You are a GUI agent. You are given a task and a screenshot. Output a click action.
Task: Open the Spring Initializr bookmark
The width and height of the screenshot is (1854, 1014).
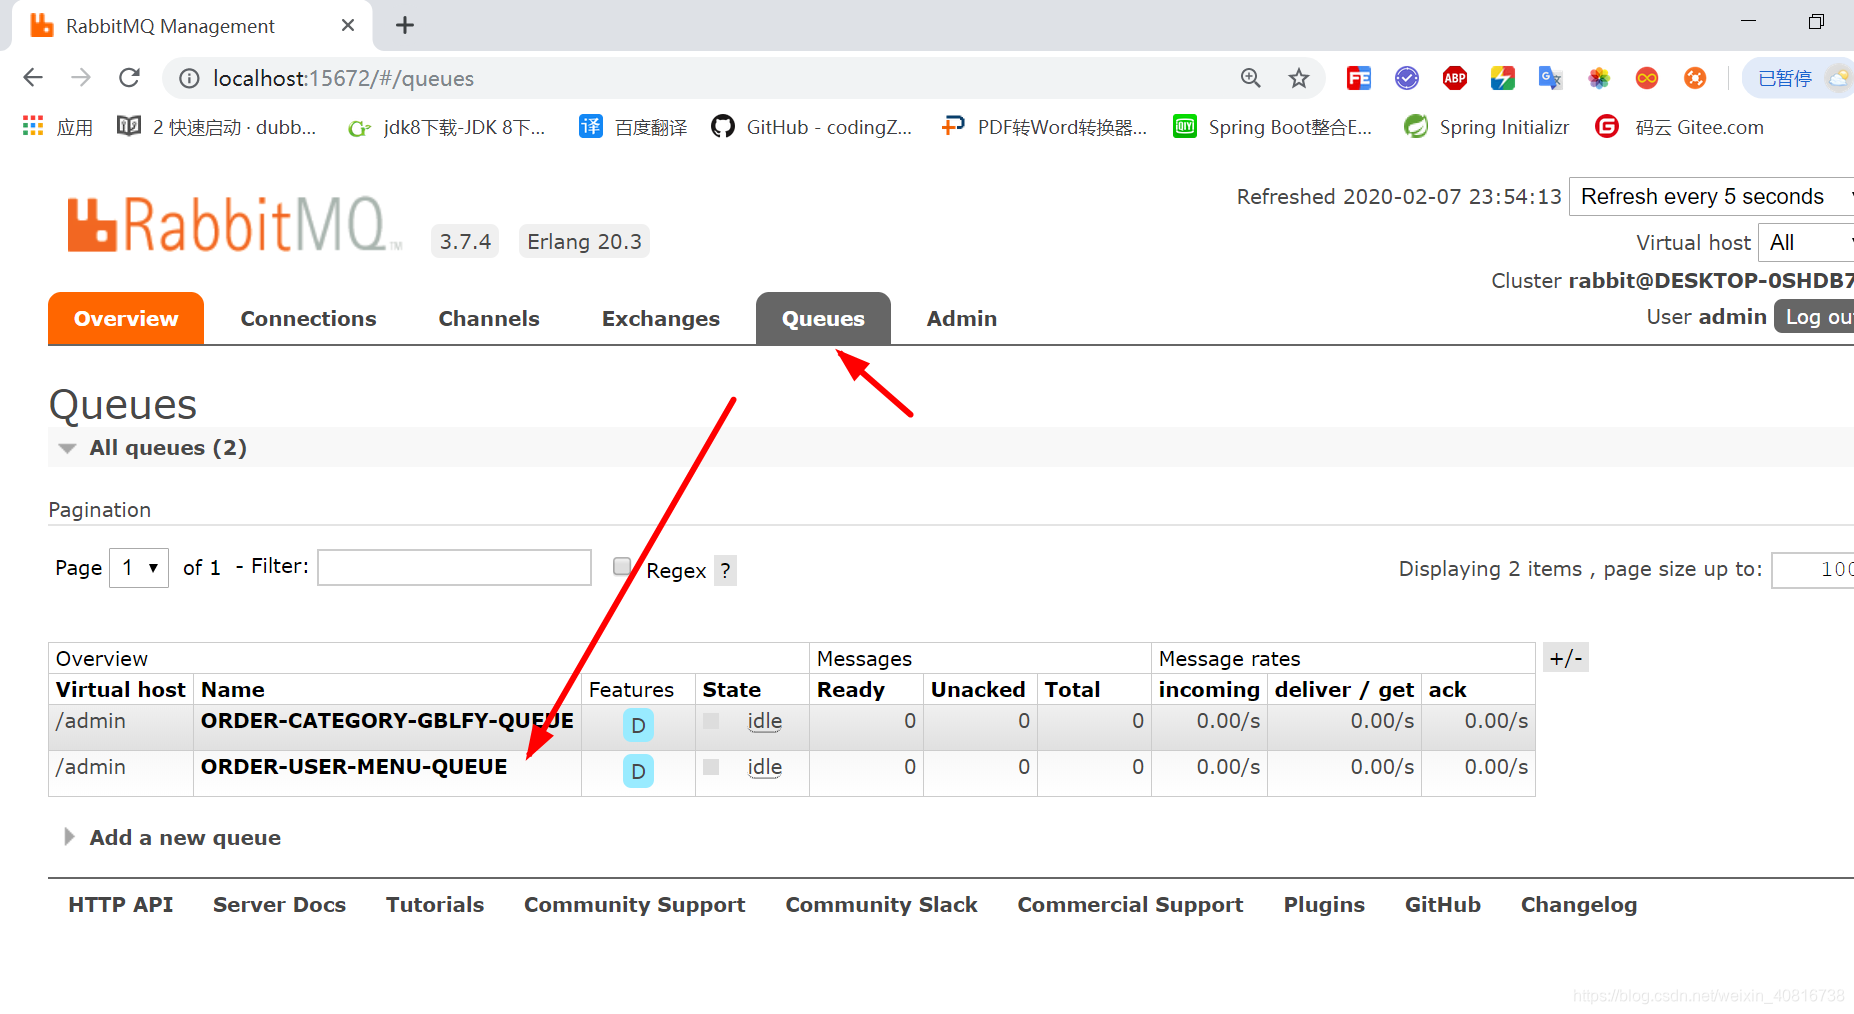[x=1487, y=127]
